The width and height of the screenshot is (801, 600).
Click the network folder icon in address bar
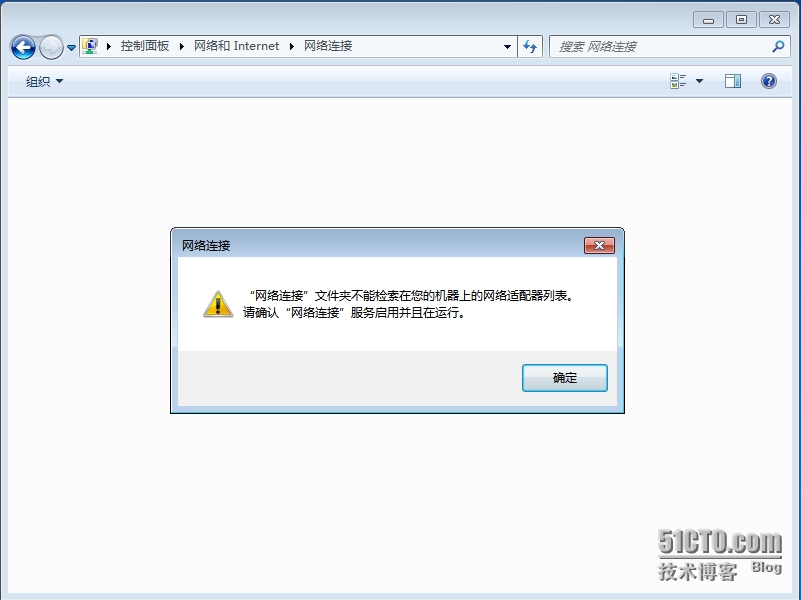tap(90, 46)
